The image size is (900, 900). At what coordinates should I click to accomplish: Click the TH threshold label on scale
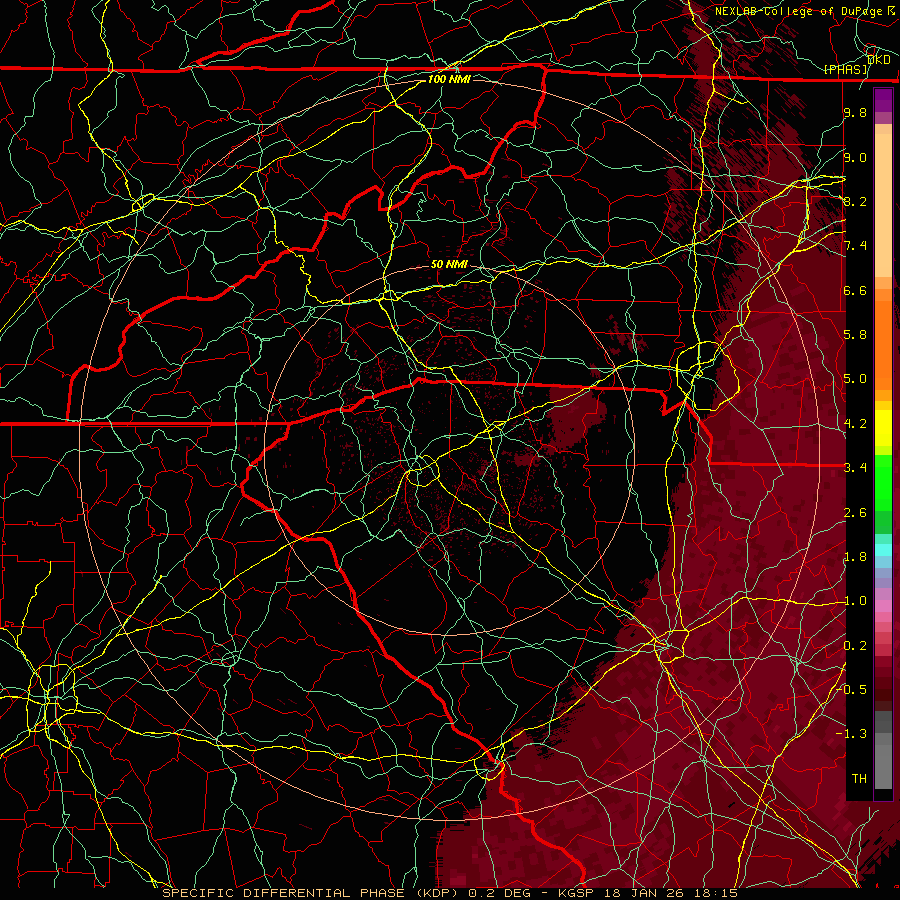[x=859, y=778]
